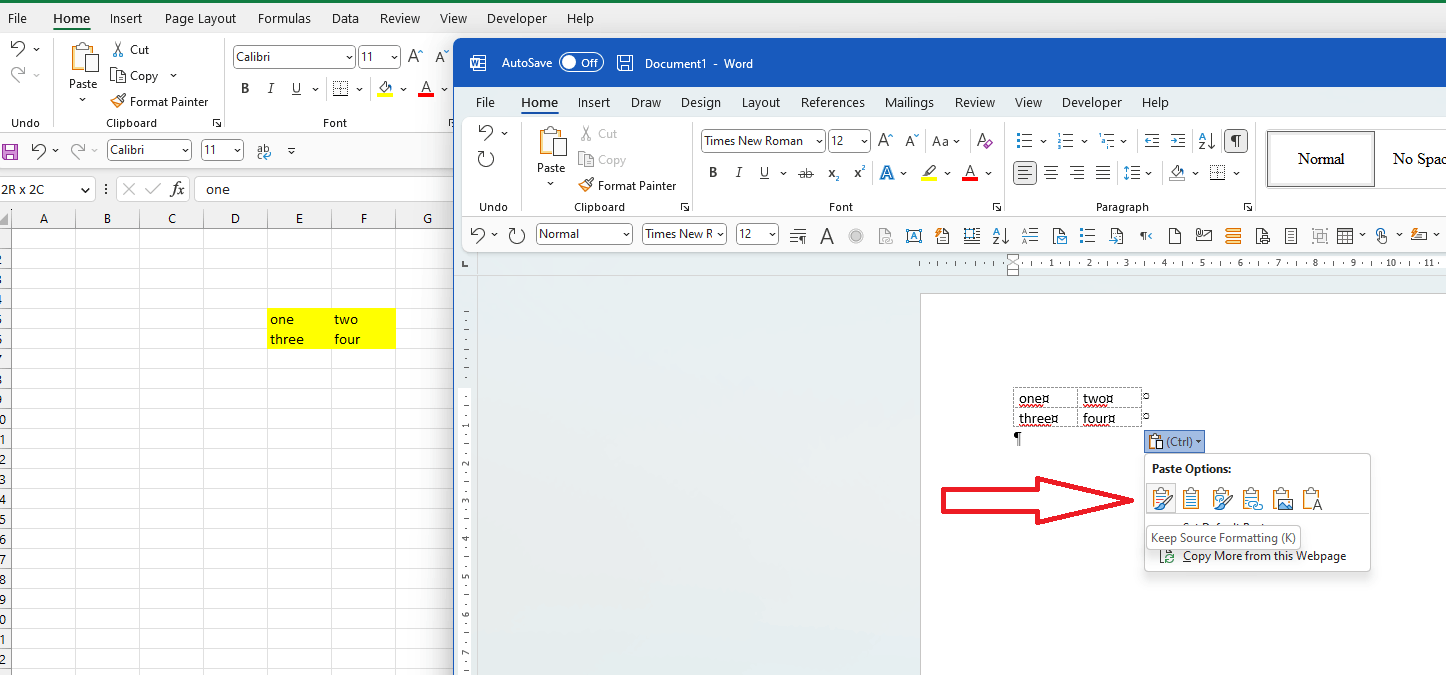Switch to the Mailings ribbon tab

tap(909, 102)
